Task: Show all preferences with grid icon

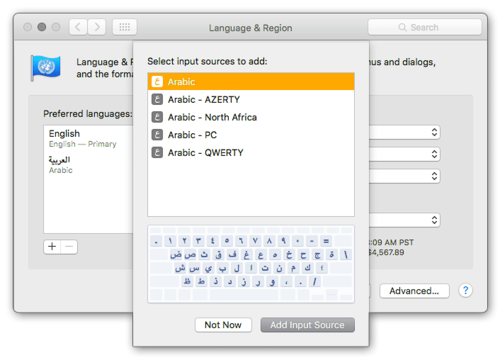Action: click(x=125, y=27)
